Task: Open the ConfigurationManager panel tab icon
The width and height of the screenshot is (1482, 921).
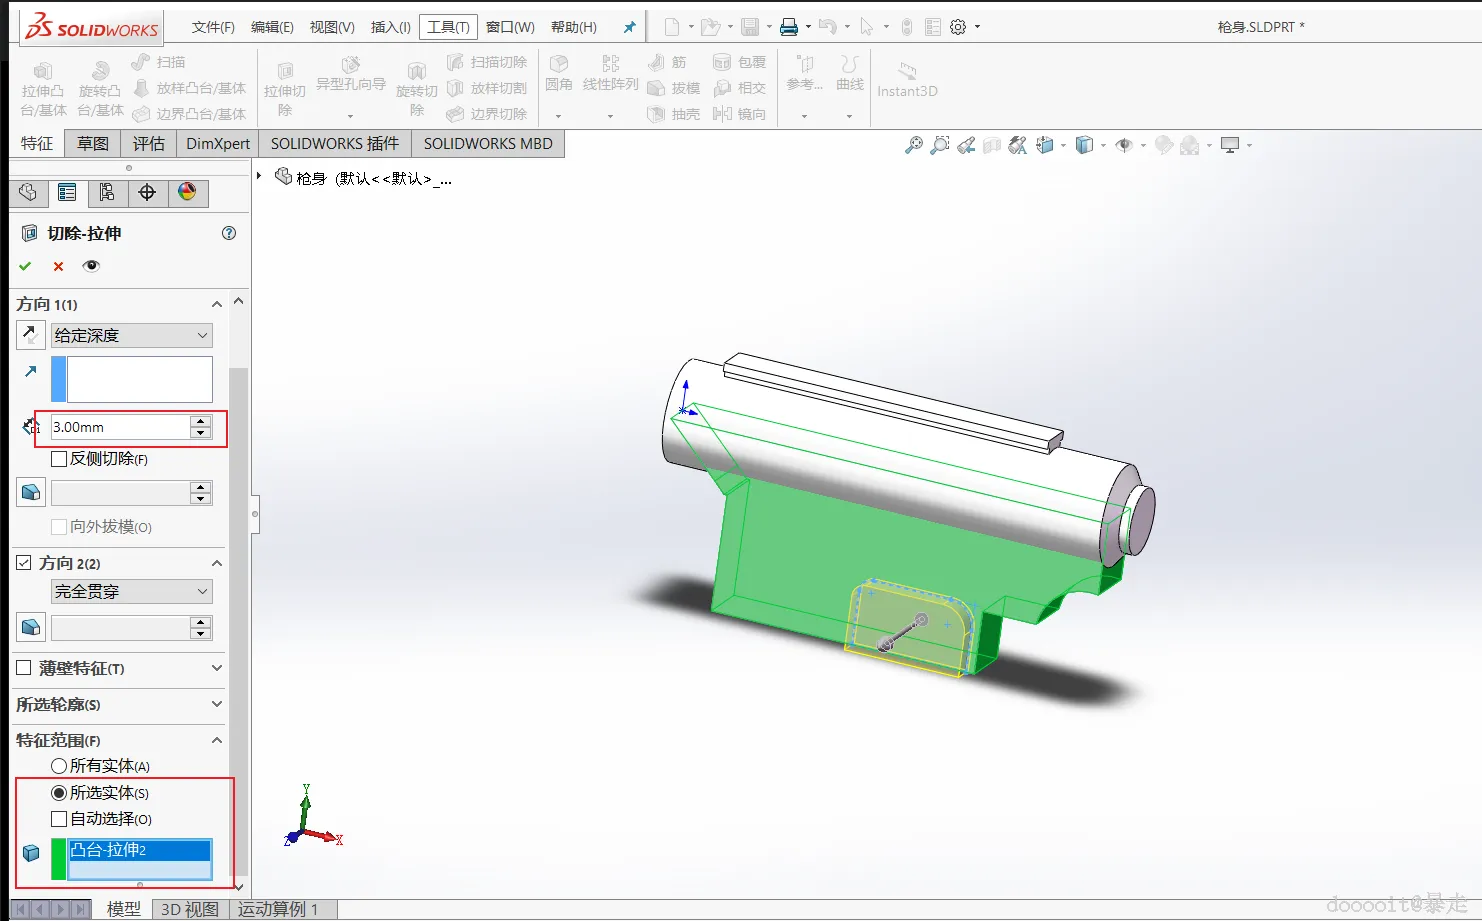Action: [x=107, y=192]
